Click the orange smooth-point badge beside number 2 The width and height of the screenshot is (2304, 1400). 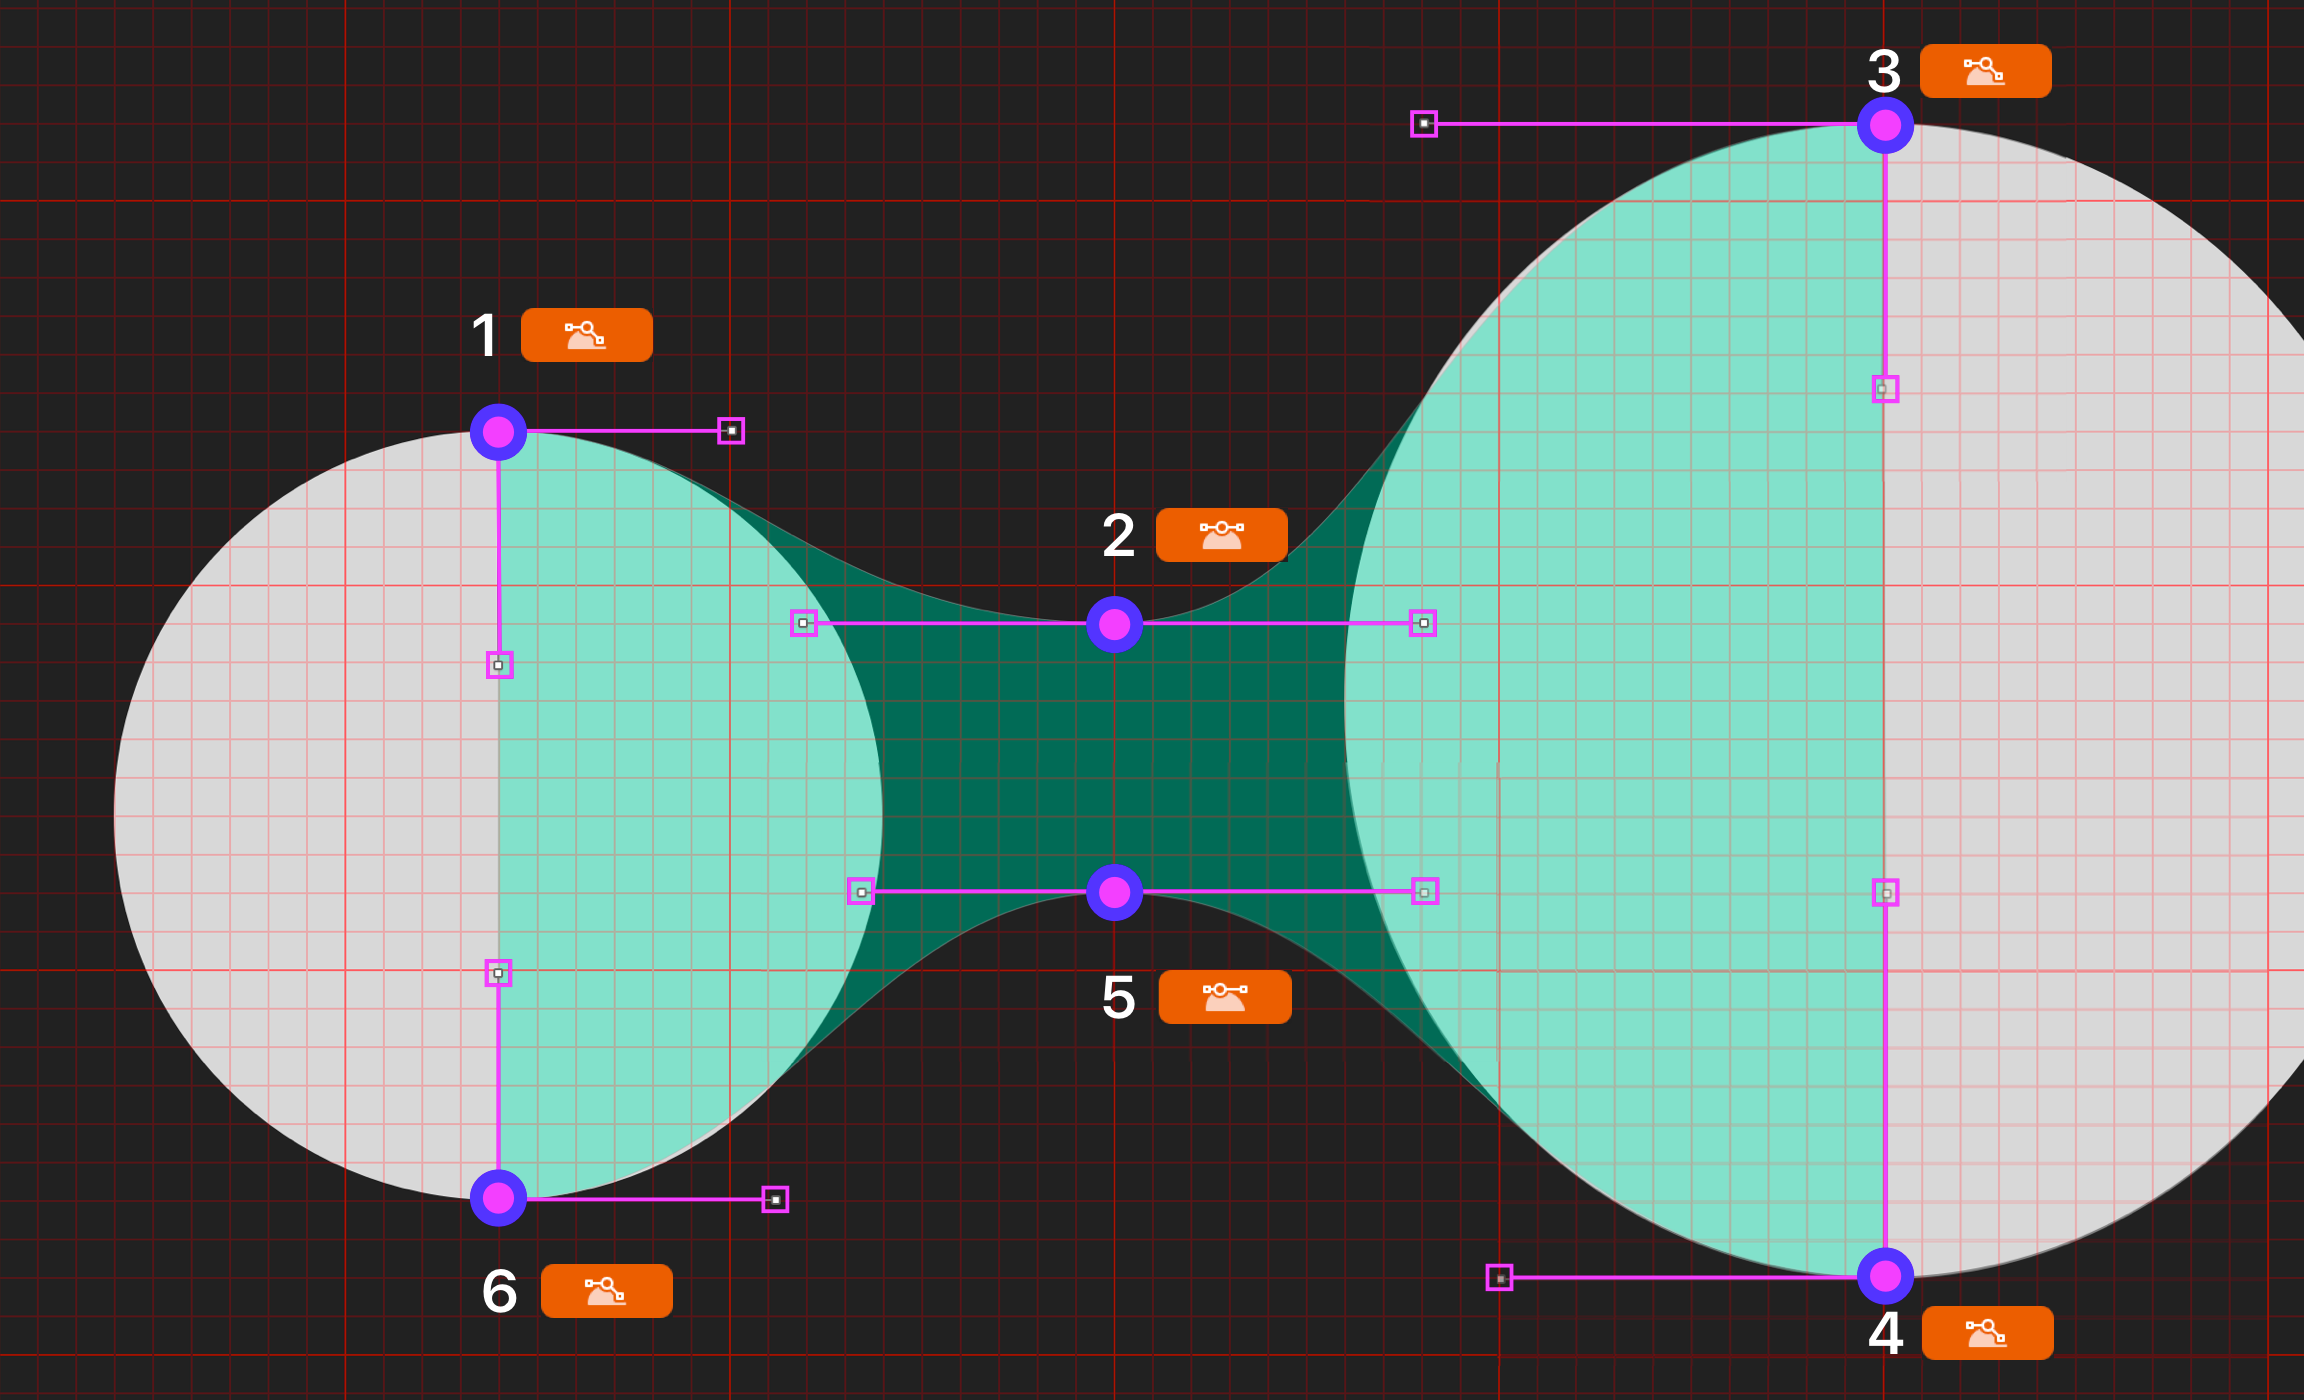point(1221,535)
